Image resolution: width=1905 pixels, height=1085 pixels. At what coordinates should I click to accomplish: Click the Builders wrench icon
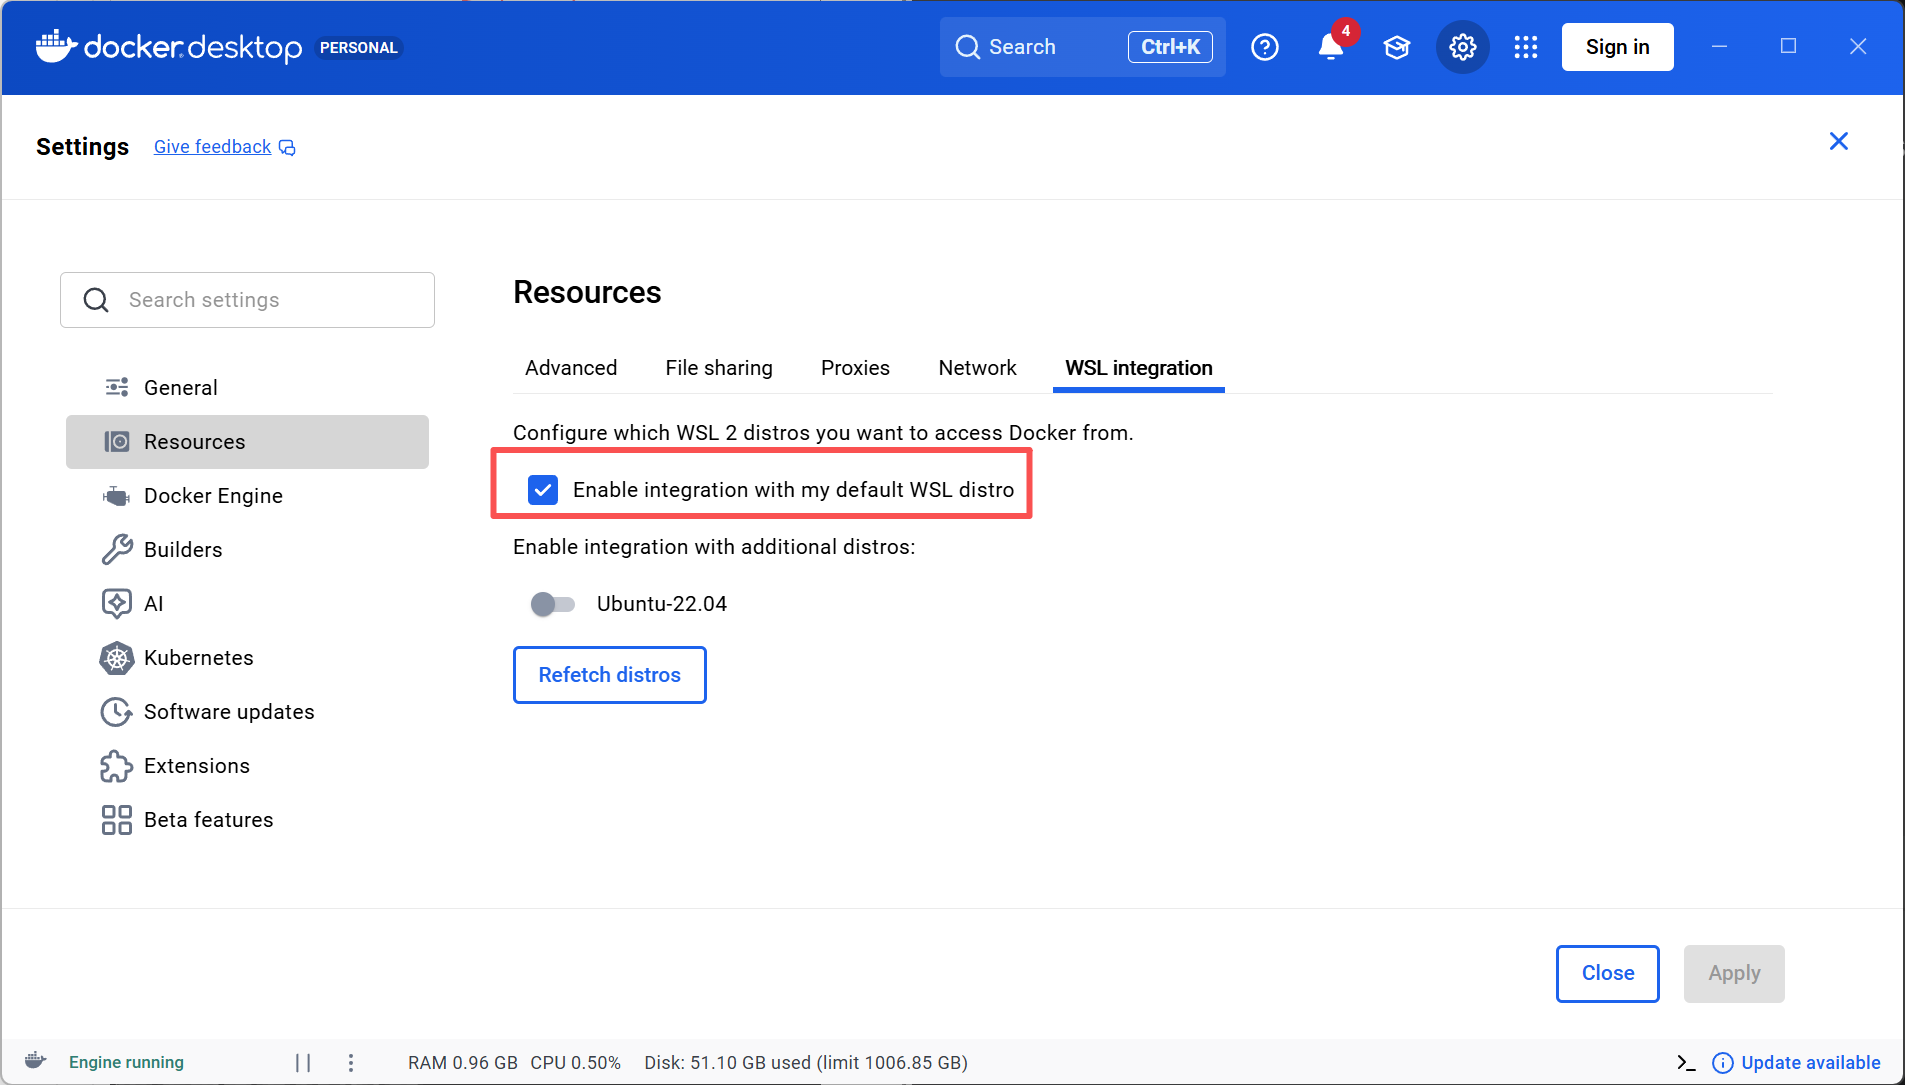(x=117, y=549)
